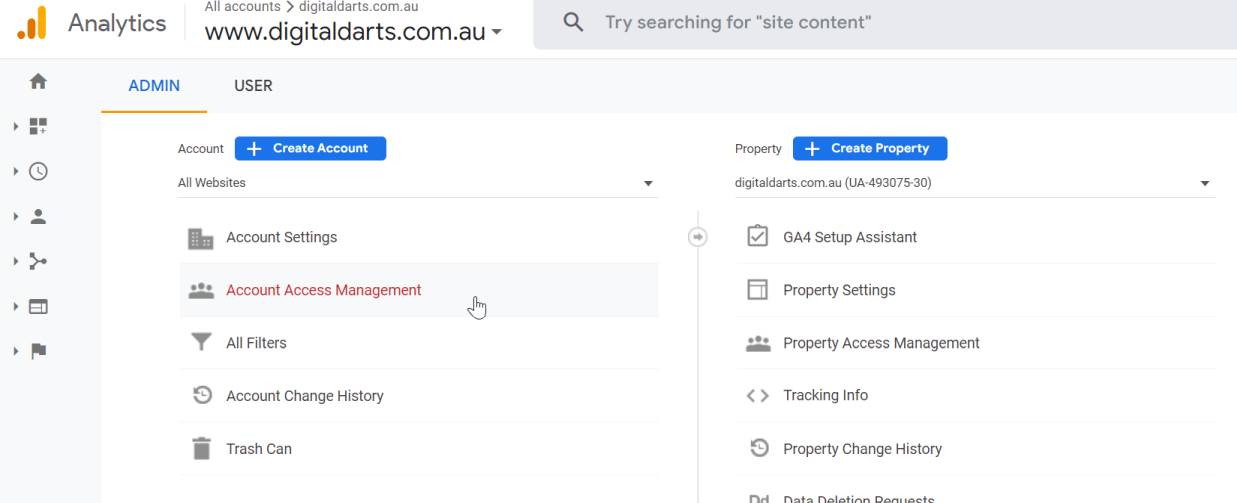Expand the Customization section arrow in sidebar
The width and height of the screenshot is (1237, 503).
[x=16, y=126]
